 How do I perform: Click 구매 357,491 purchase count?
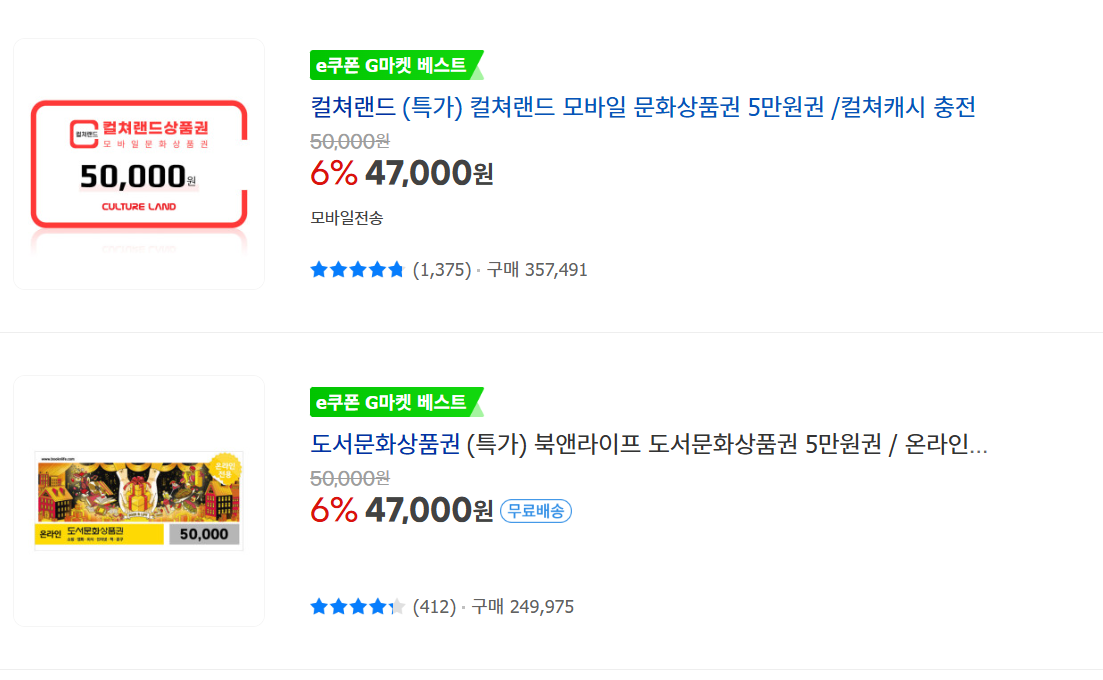pyautogui.click(x=537, y=270)
